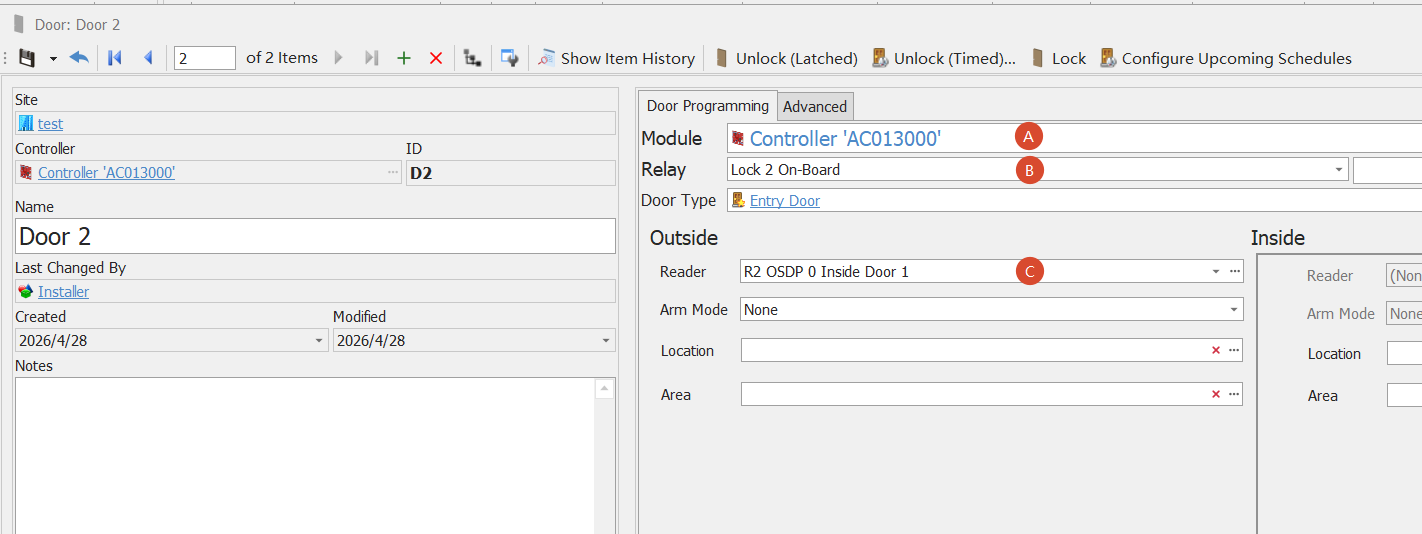The image size is (1422, 534).
Task: Click the toolbar grip handle
Action: (7, 58)
